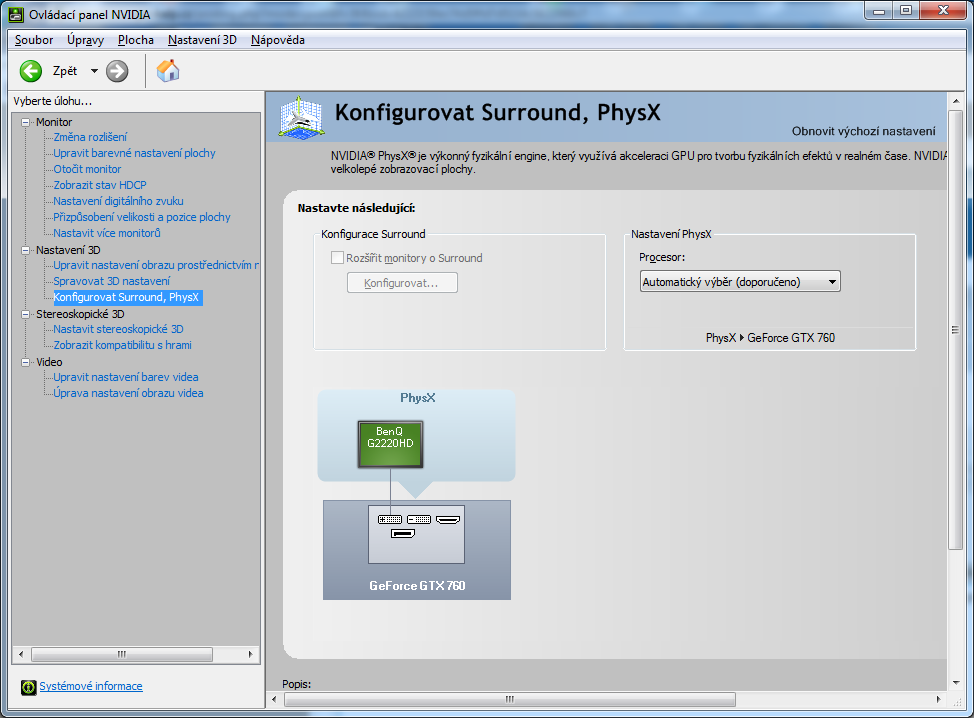Click the Surround PhysX header icon

(x=301, y=116)
